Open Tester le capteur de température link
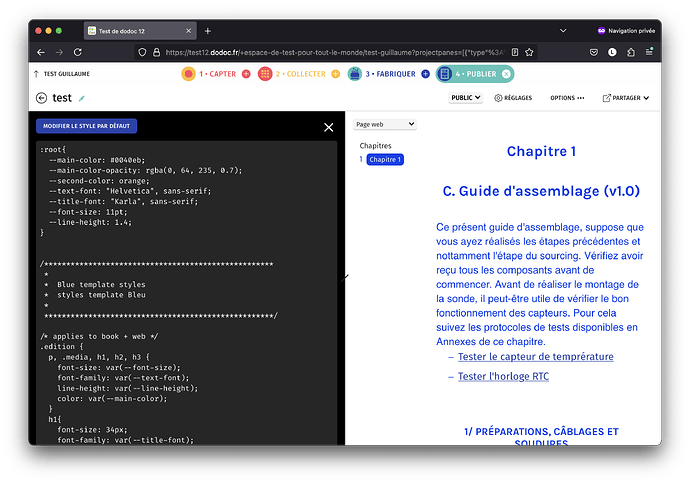Screen dimensions: 690x482 coord(536,357)
